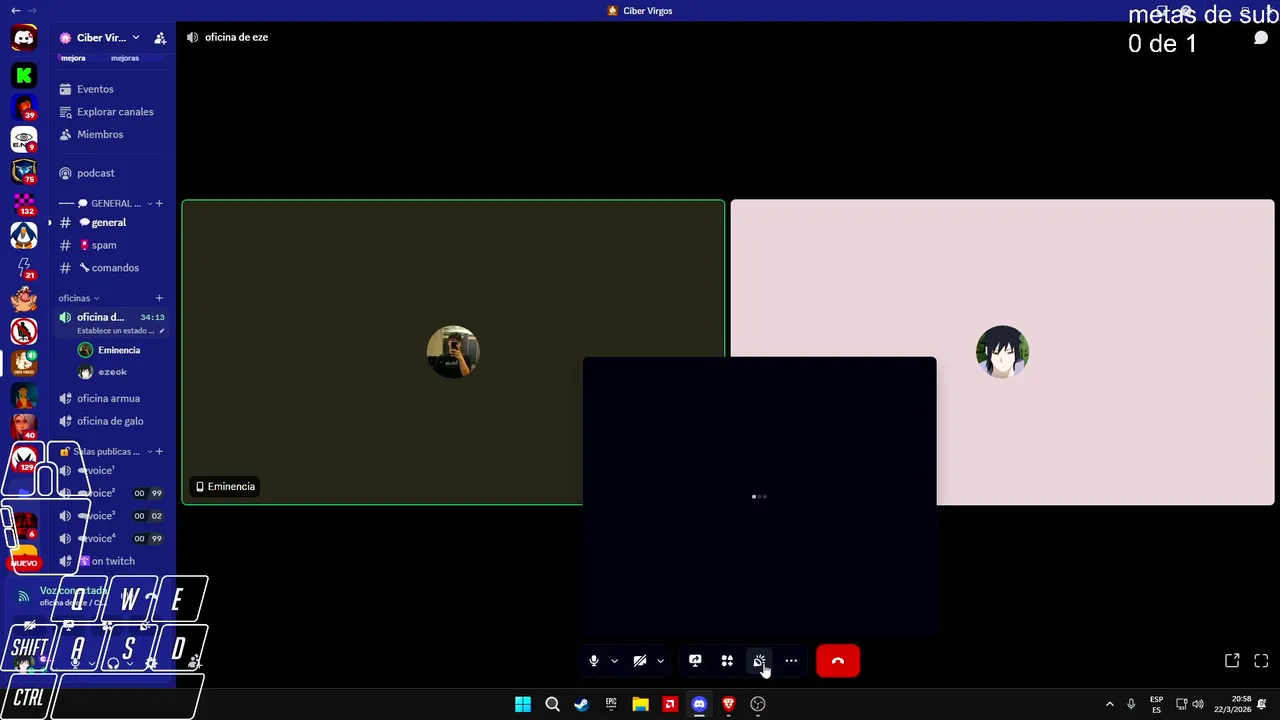The height and width of the screenshot is (720, 1280).
Task: Open the red prohibited-chair server icon
Action: [24, 331]
